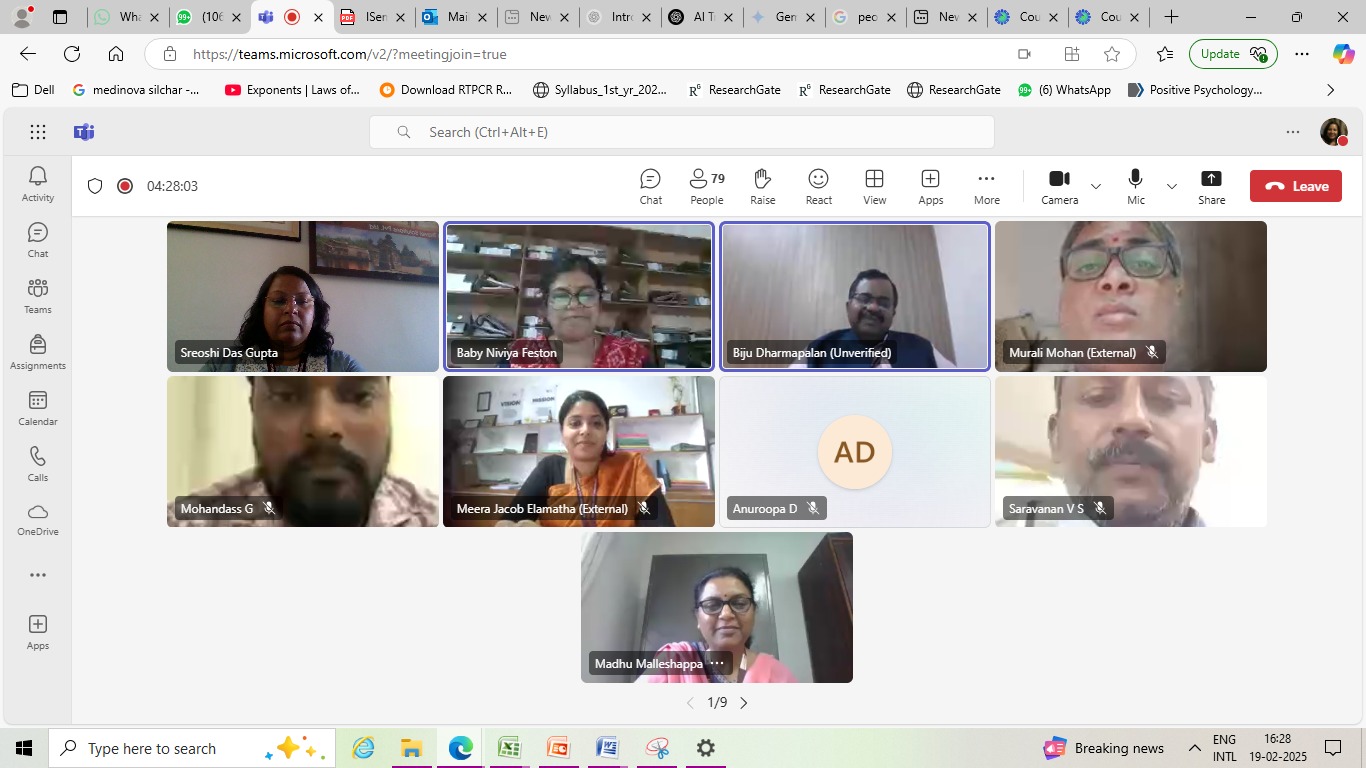Open the meeting Chat panel
The height and width of the screenshot is (768, 1366).
(x=651, y=186)
